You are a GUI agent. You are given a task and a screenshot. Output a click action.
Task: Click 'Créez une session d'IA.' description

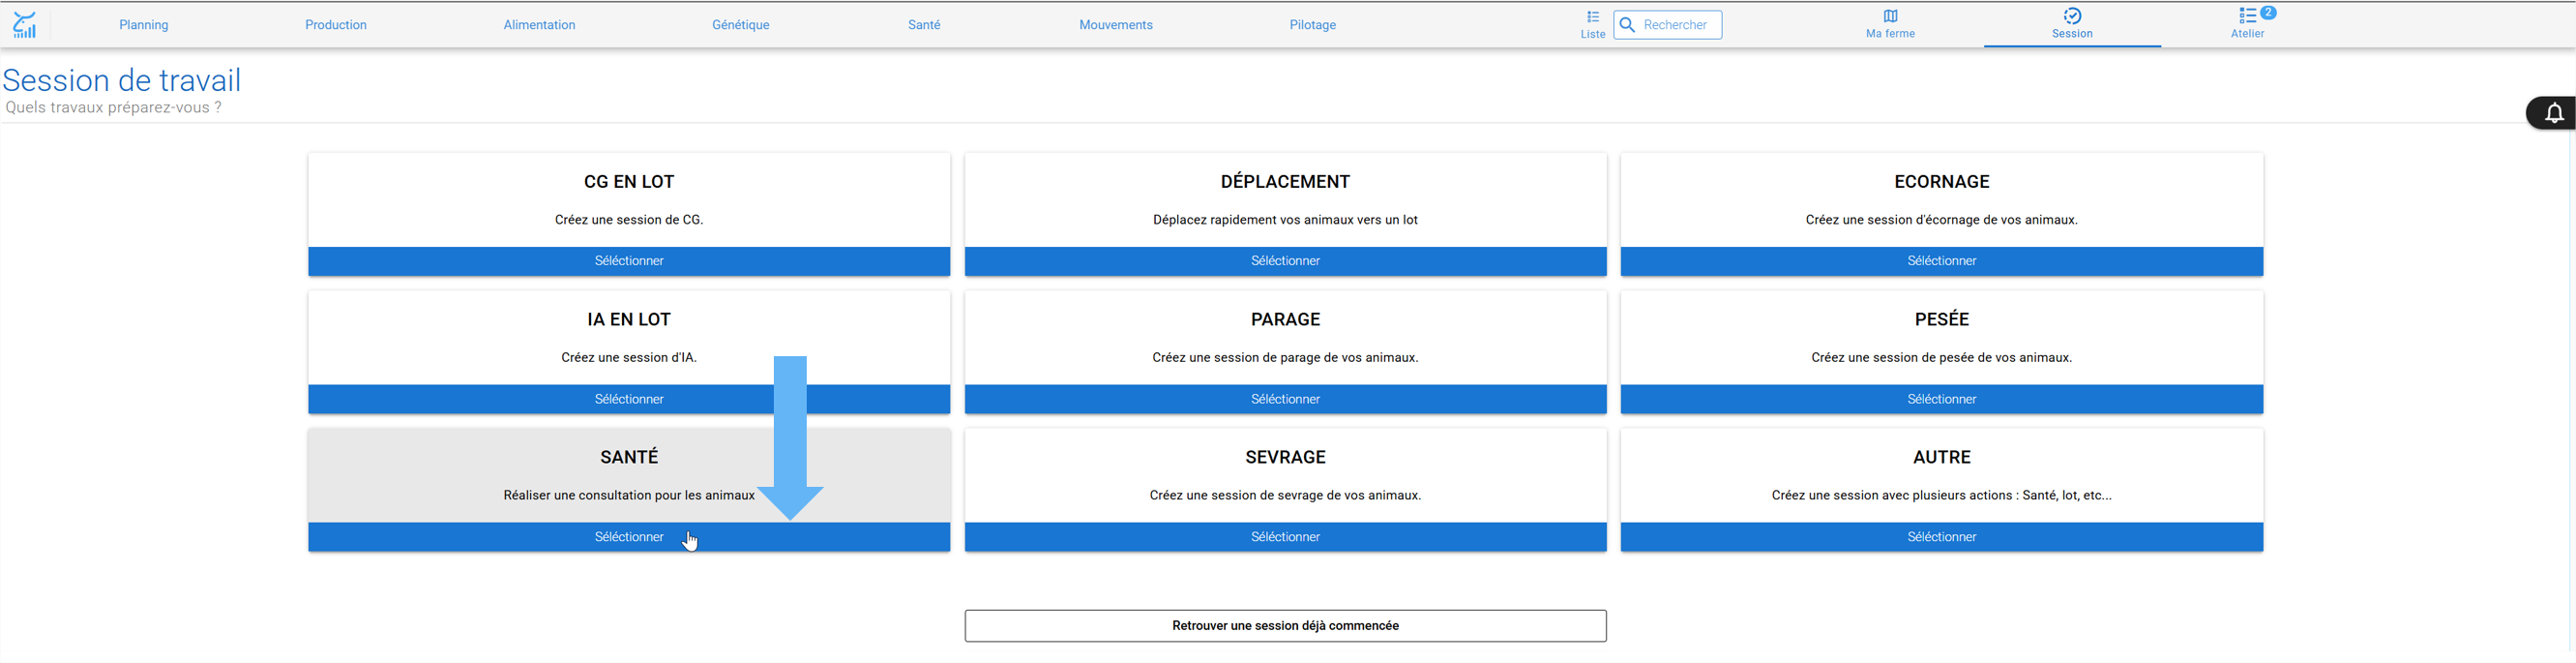pyautogui.click(x=629, y=358)
